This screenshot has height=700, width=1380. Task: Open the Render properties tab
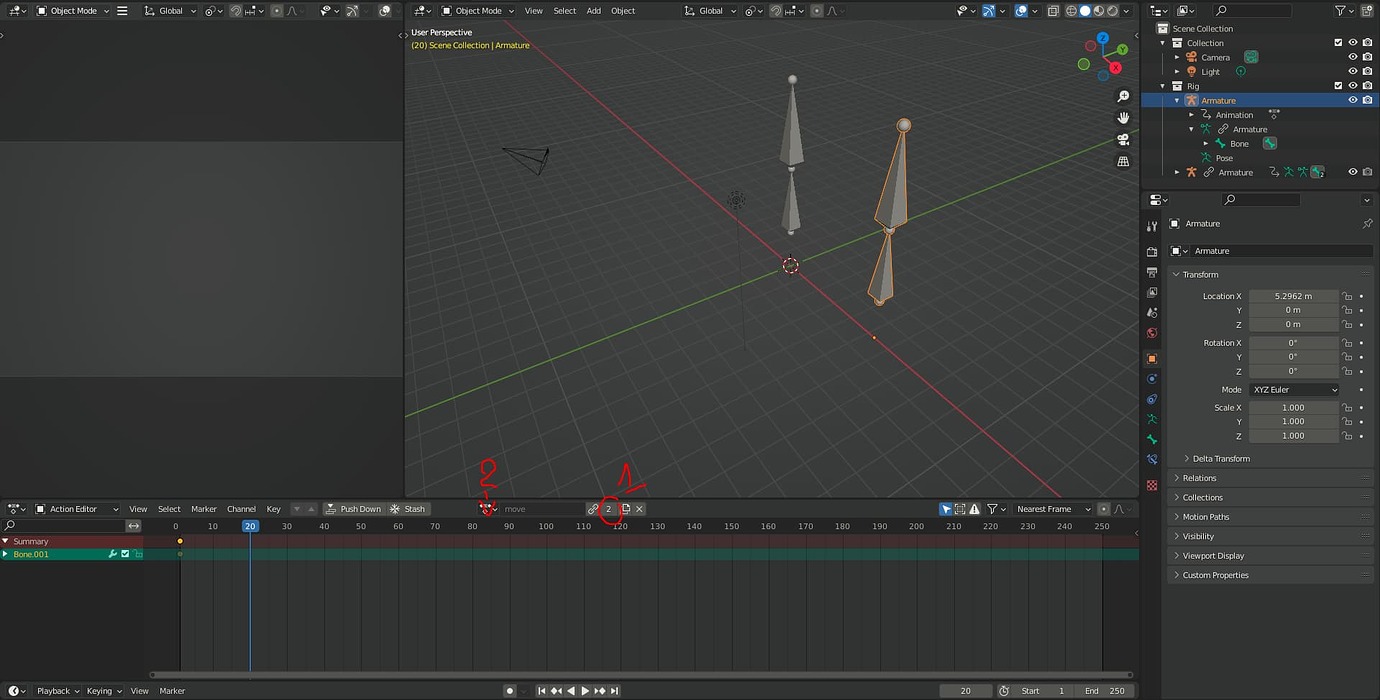(x=1152, y=252)
